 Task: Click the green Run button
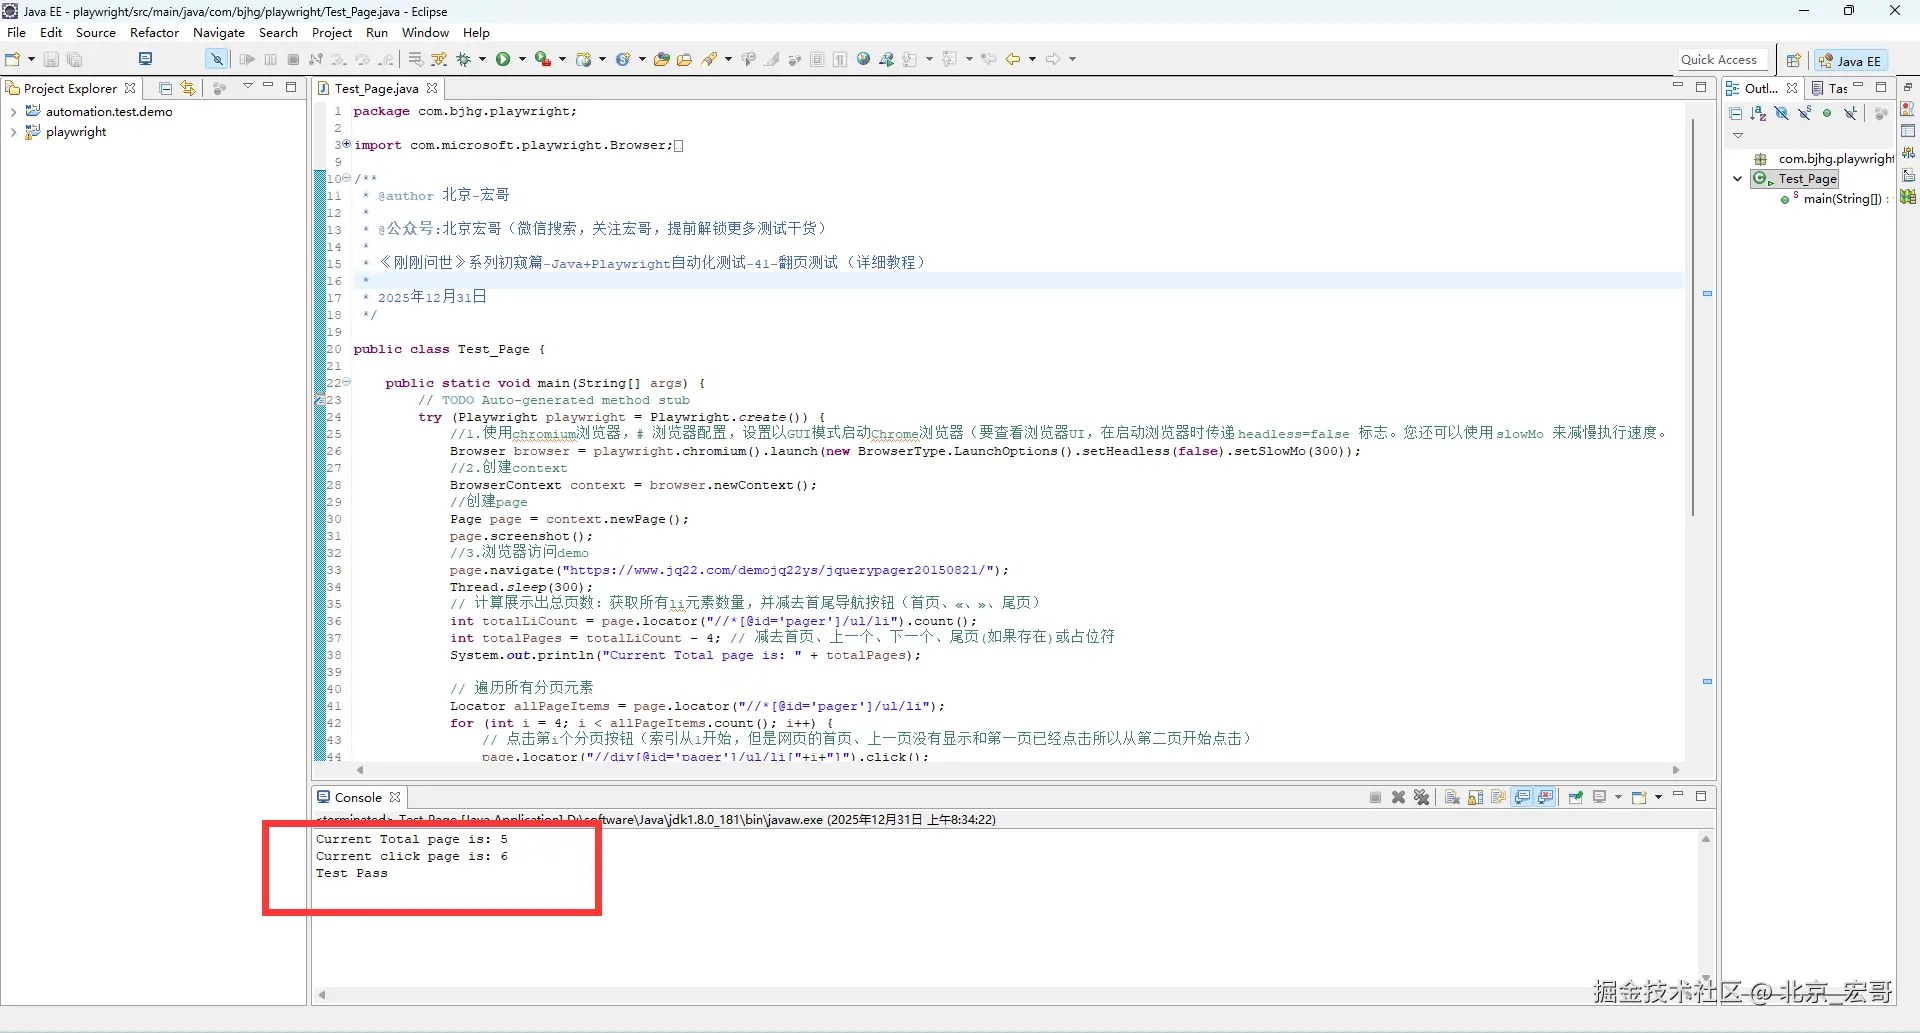[503, 59]
